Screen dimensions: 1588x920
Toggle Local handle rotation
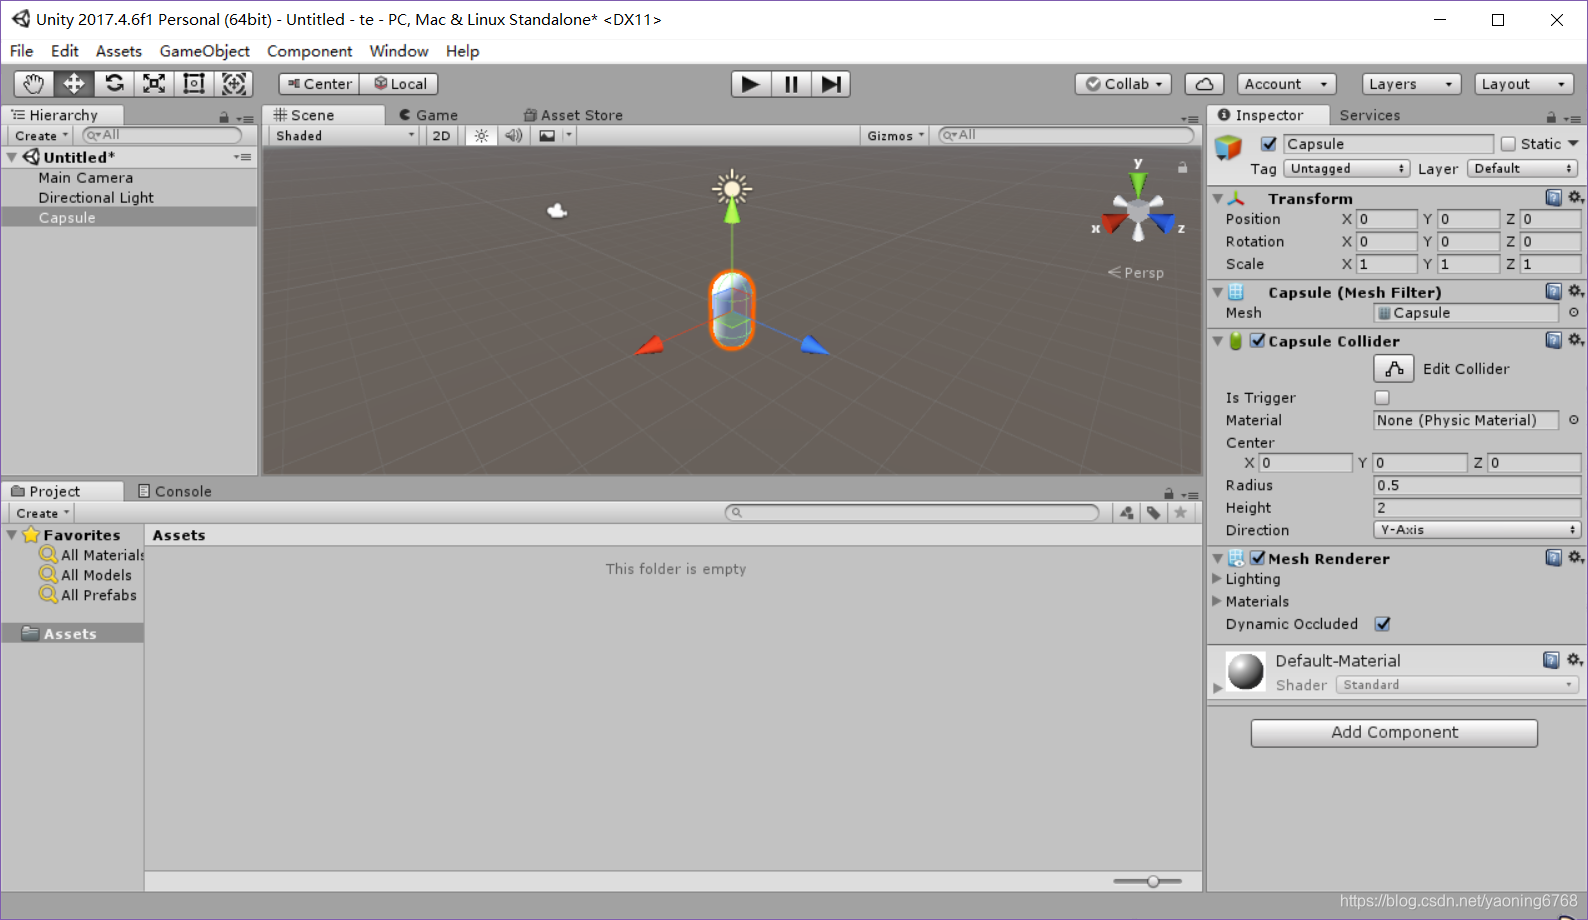[x=400, y=84]
